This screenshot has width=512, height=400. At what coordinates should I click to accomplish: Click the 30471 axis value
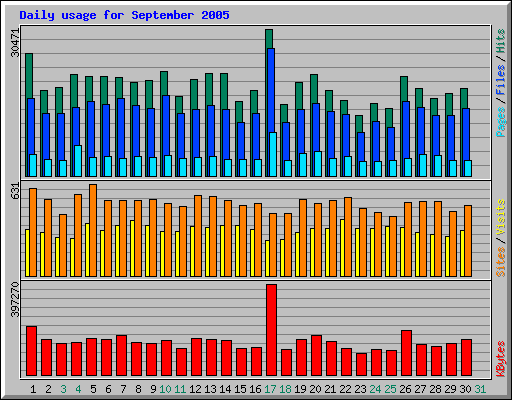pos(15,43)
